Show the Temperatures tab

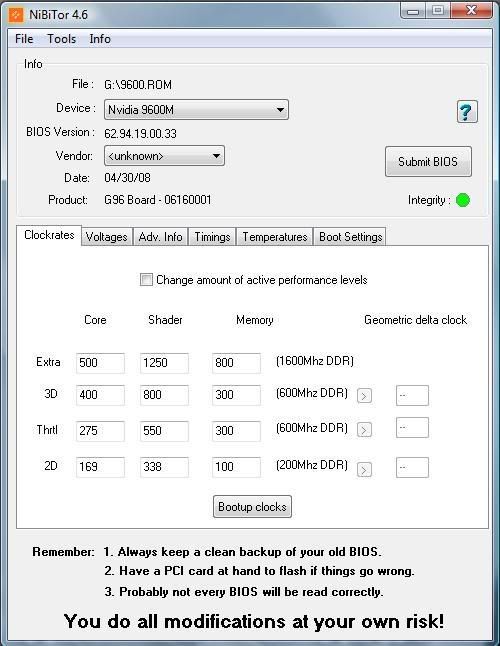point(275,237)
